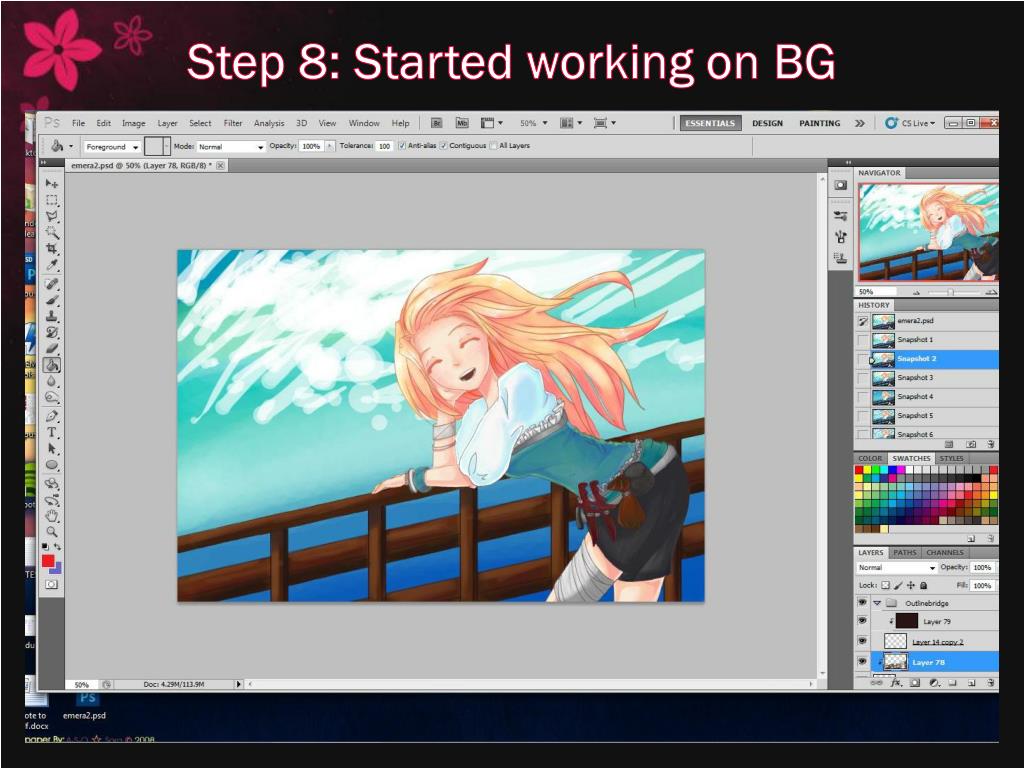Screen dimensions: 1024x768
Task: Select the Clone Stamp tool
Action: 52,316
